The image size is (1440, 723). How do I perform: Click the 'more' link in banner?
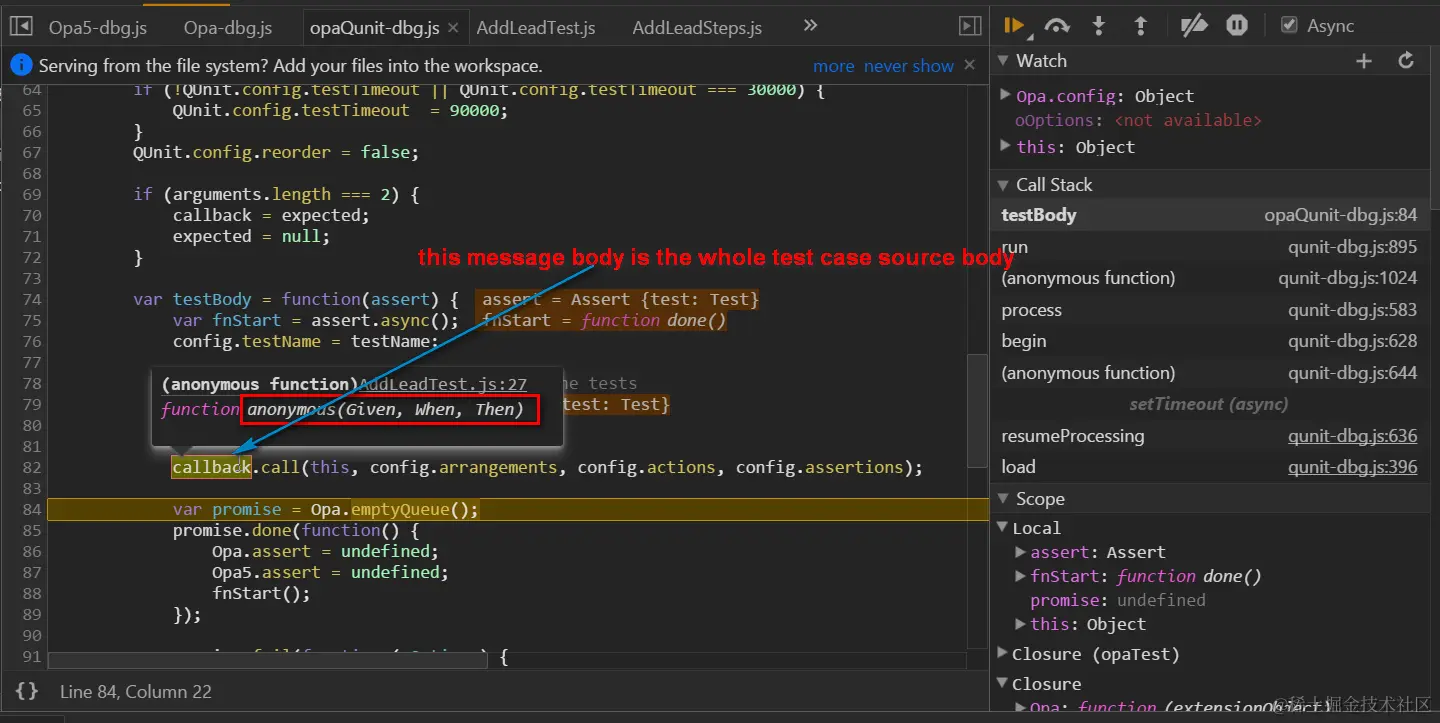(x=834, y=66)
